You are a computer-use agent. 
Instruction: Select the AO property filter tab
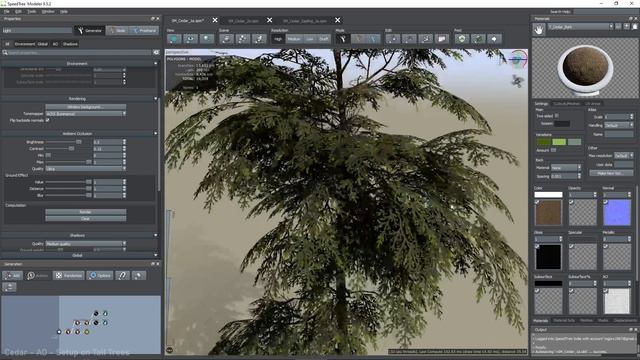click(x=55, y=44)
